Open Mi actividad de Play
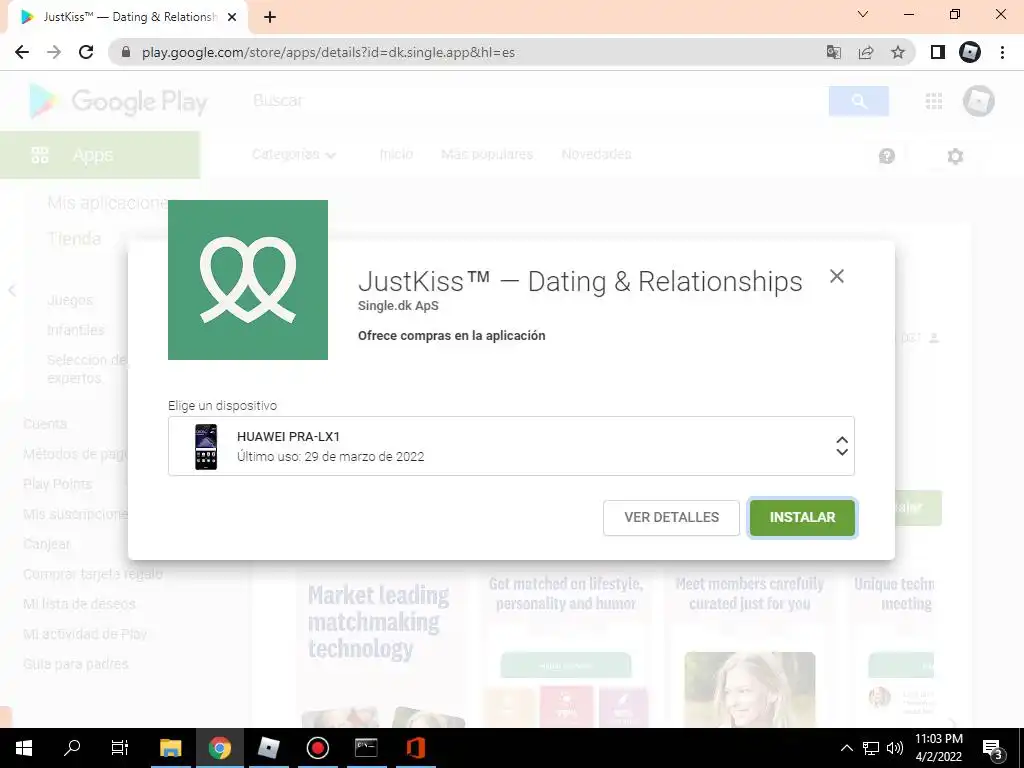Viewport: 1024px width, 768px height. pos(85,633)
